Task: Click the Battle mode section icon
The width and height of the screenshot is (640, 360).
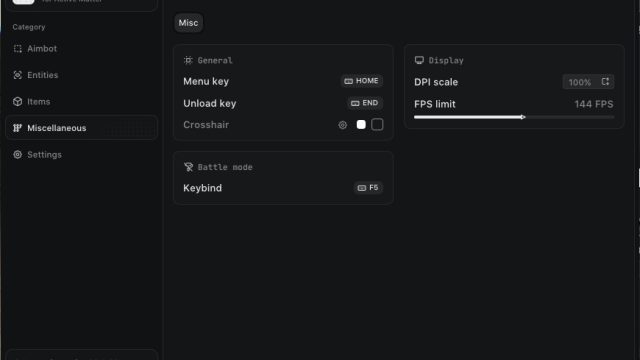Action: coord(188,167)
